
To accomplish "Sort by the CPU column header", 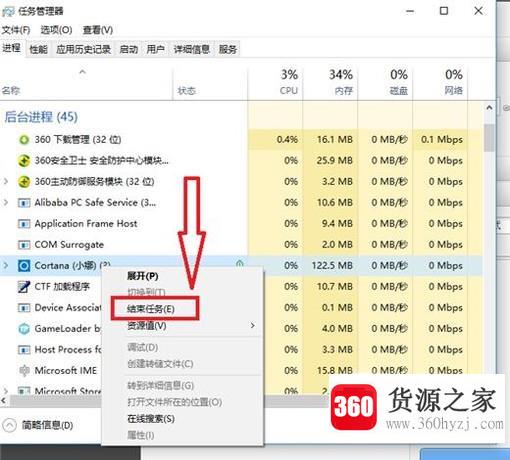I will pos(275,83).
